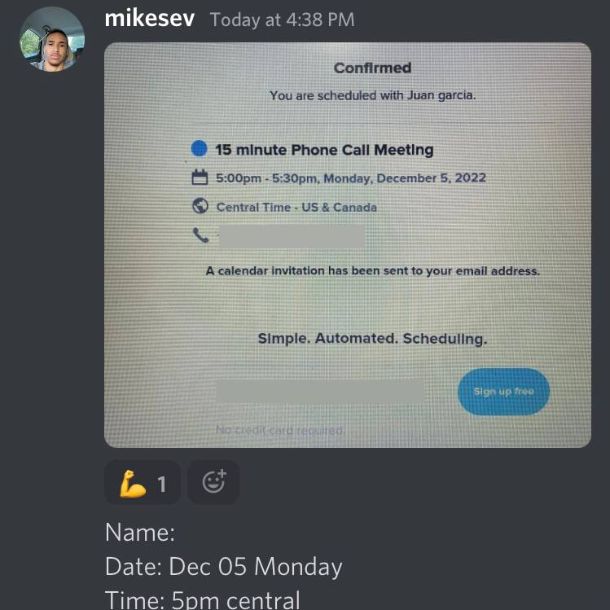
Task: Click the redacted phone number box
Action: tap(292, 236)
